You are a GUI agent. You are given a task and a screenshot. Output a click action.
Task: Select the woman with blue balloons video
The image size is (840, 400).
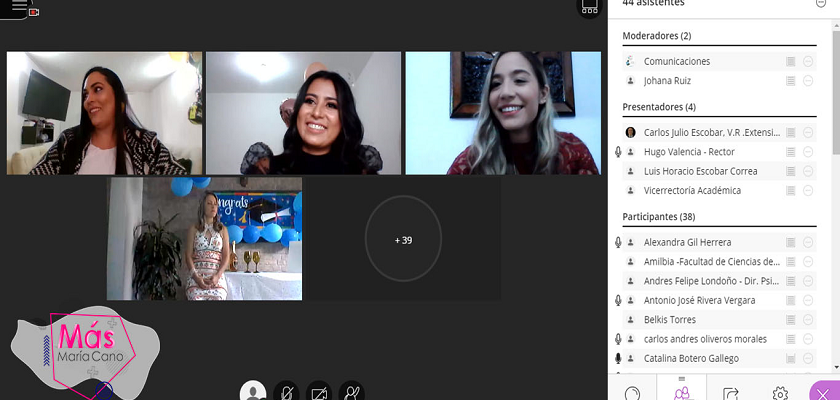pos(204,239)
